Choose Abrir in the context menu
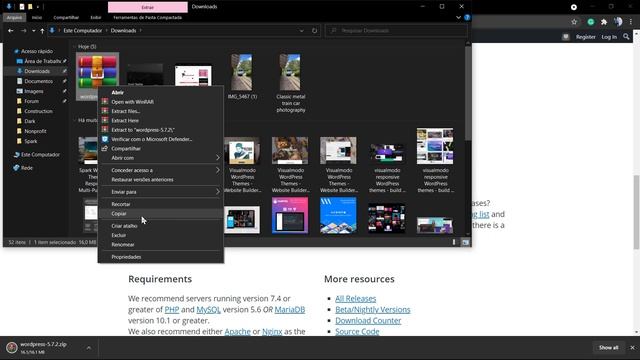 click(x=161, y=92)
